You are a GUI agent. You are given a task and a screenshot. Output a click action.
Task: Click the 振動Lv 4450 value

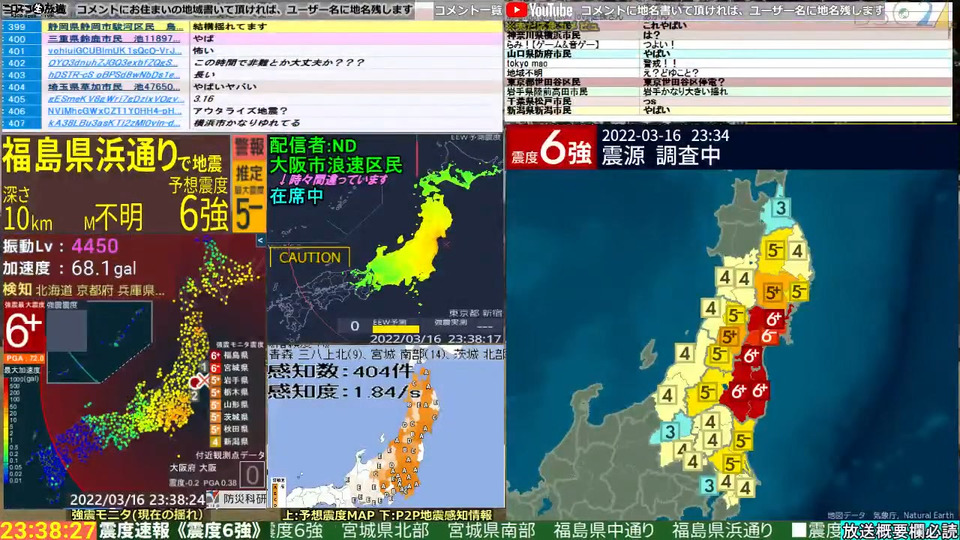pos(95,246)
